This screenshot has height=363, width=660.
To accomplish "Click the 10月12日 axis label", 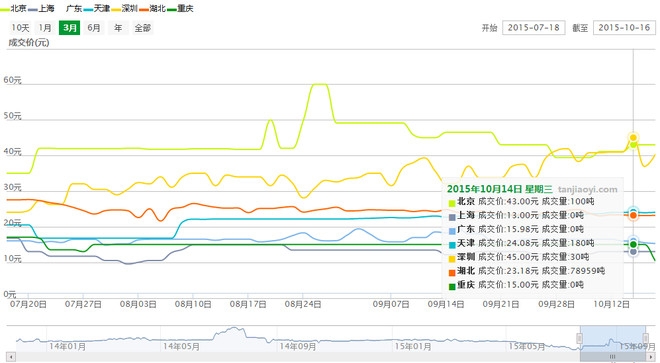I will (611, 304).
